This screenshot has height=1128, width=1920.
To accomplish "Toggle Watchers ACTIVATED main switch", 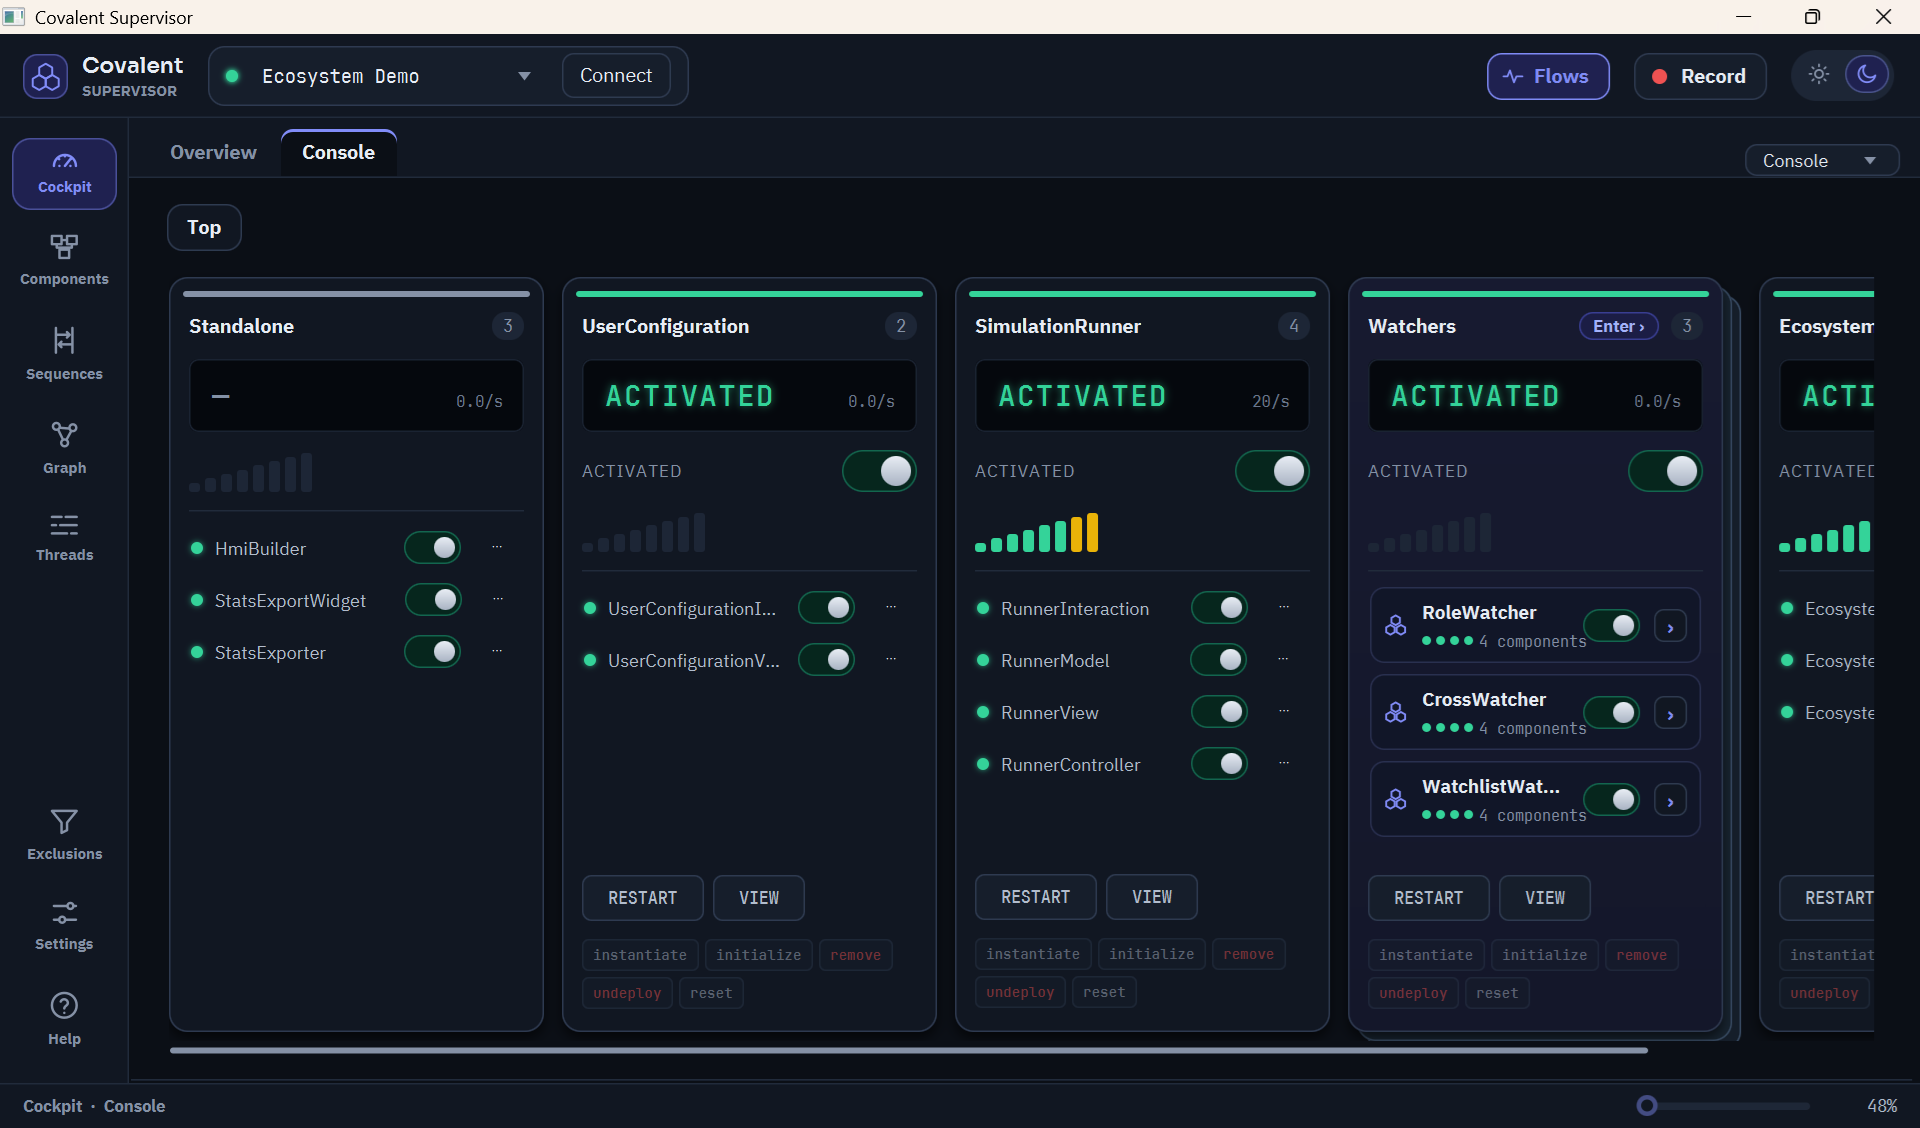I will point(1665,471).
